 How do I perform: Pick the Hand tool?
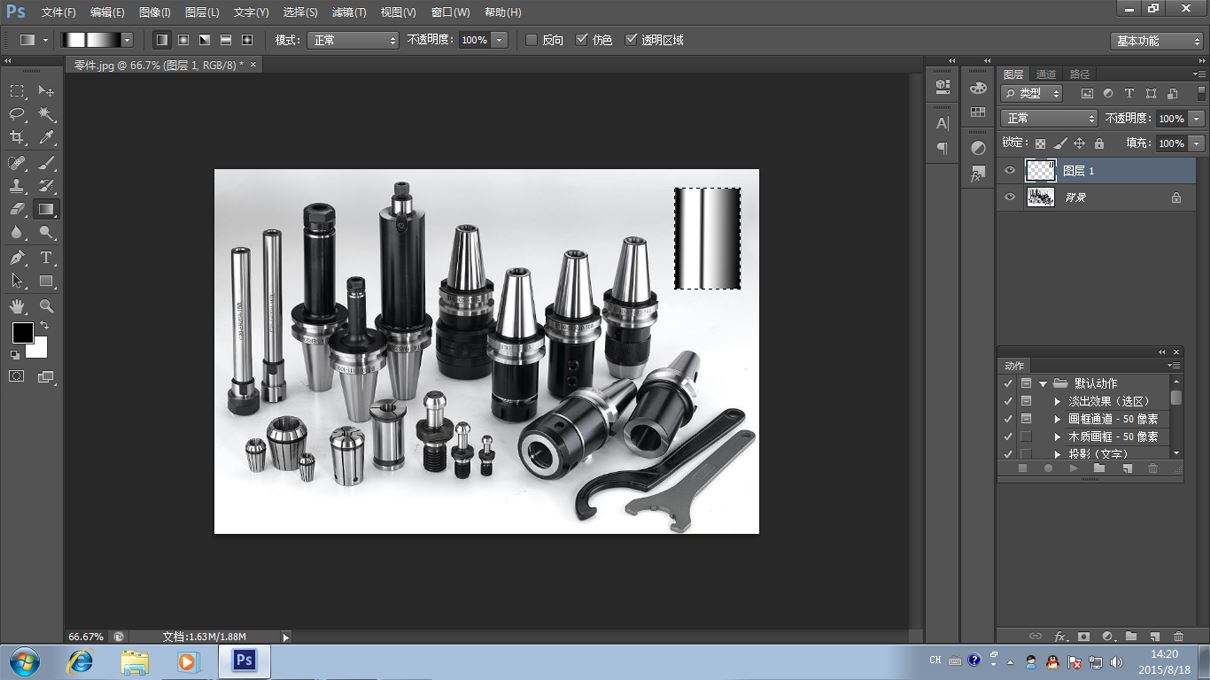[x=17, y=306]
